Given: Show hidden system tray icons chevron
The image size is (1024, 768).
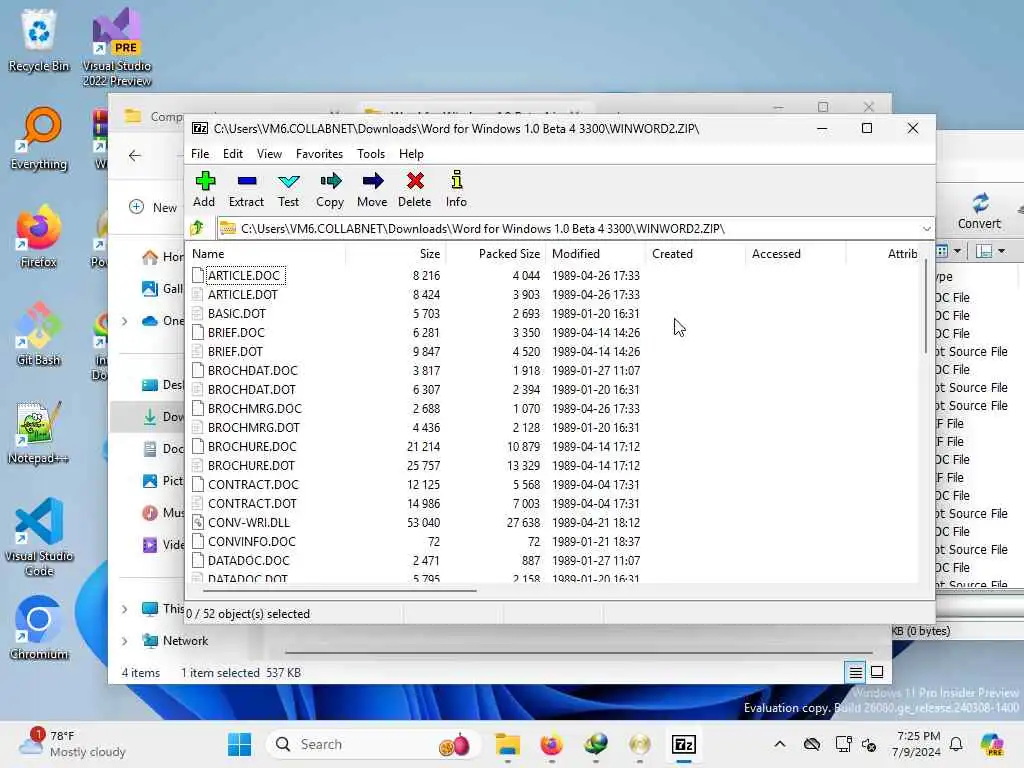Looking at the screenshot, I should [780, 744].
